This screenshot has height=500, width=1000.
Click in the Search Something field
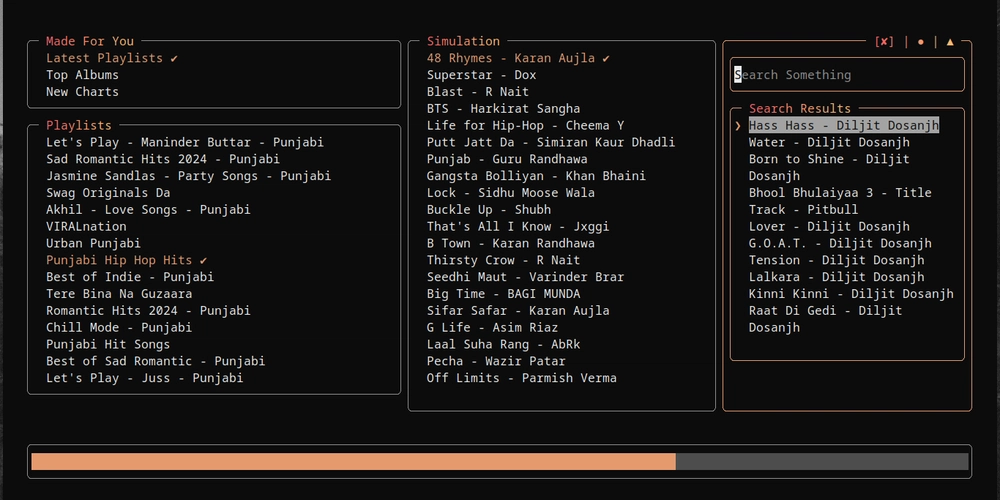[x=847, y=75]
